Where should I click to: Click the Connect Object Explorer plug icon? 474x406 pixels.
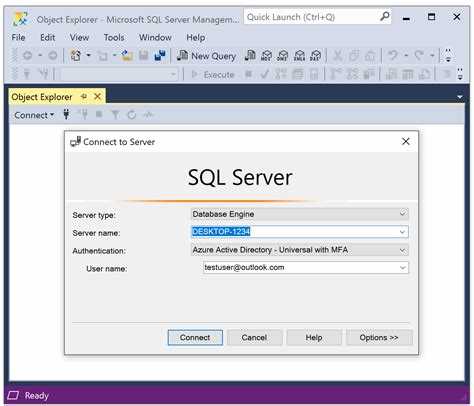click(66, 115)
